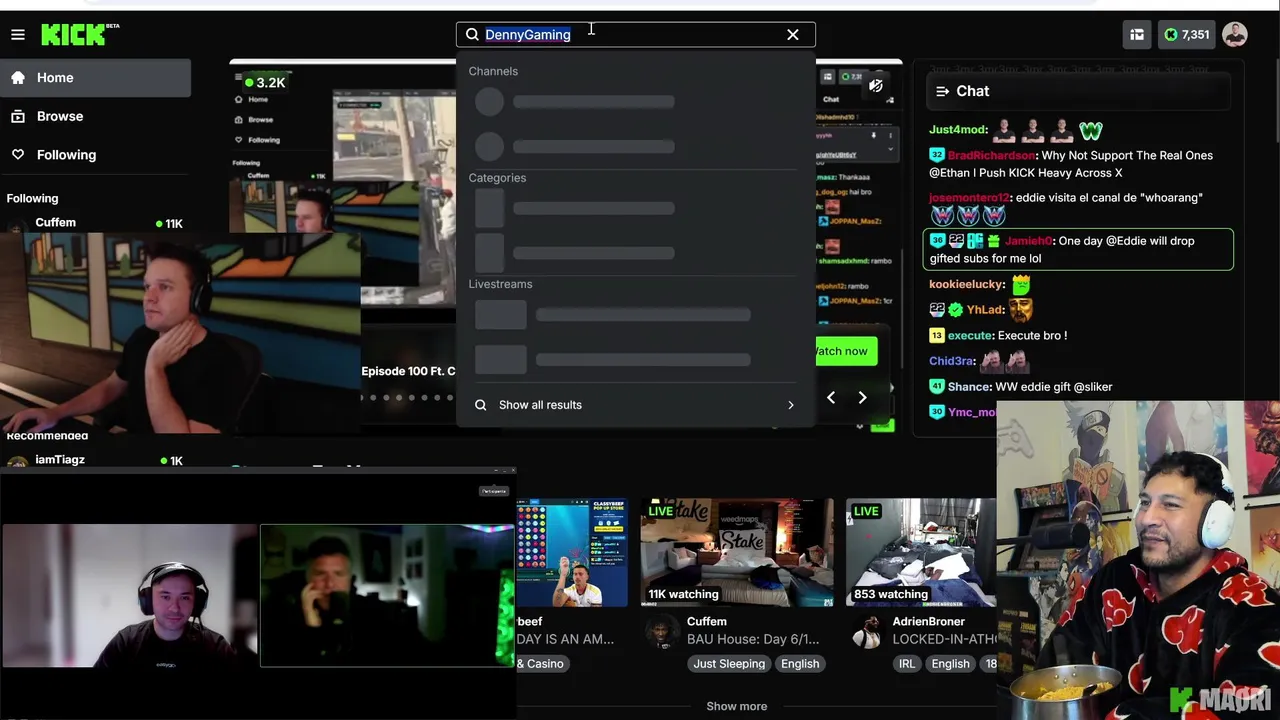
Task: Click the Channels heading in search results
Action: [493, 72]
